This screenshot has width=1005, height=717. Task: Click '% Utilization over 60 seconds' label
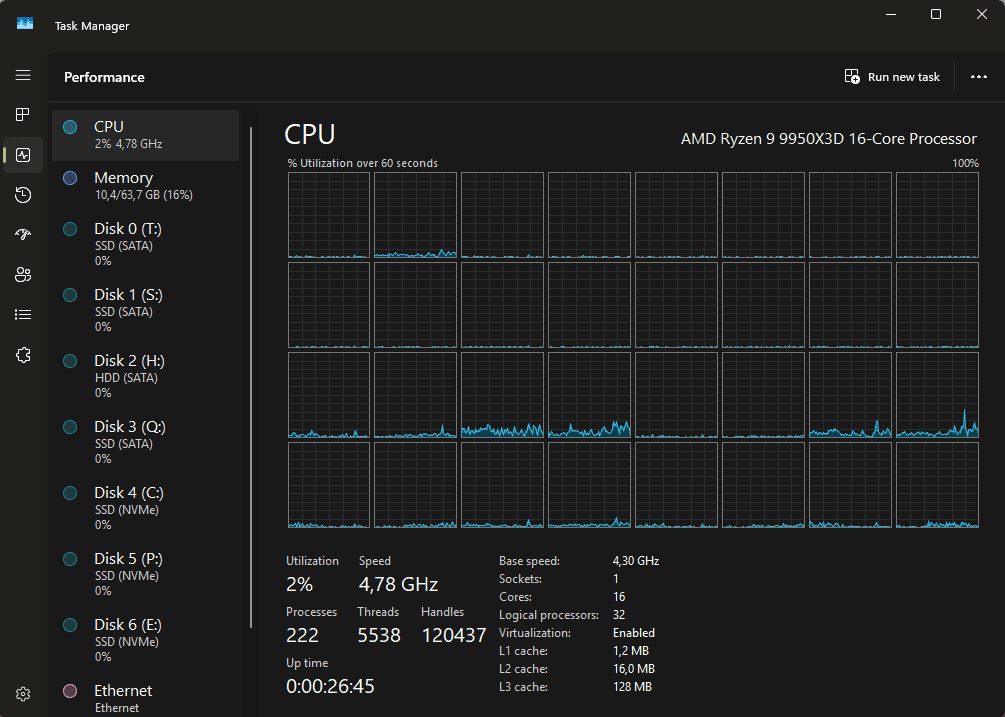click(363, 163)
